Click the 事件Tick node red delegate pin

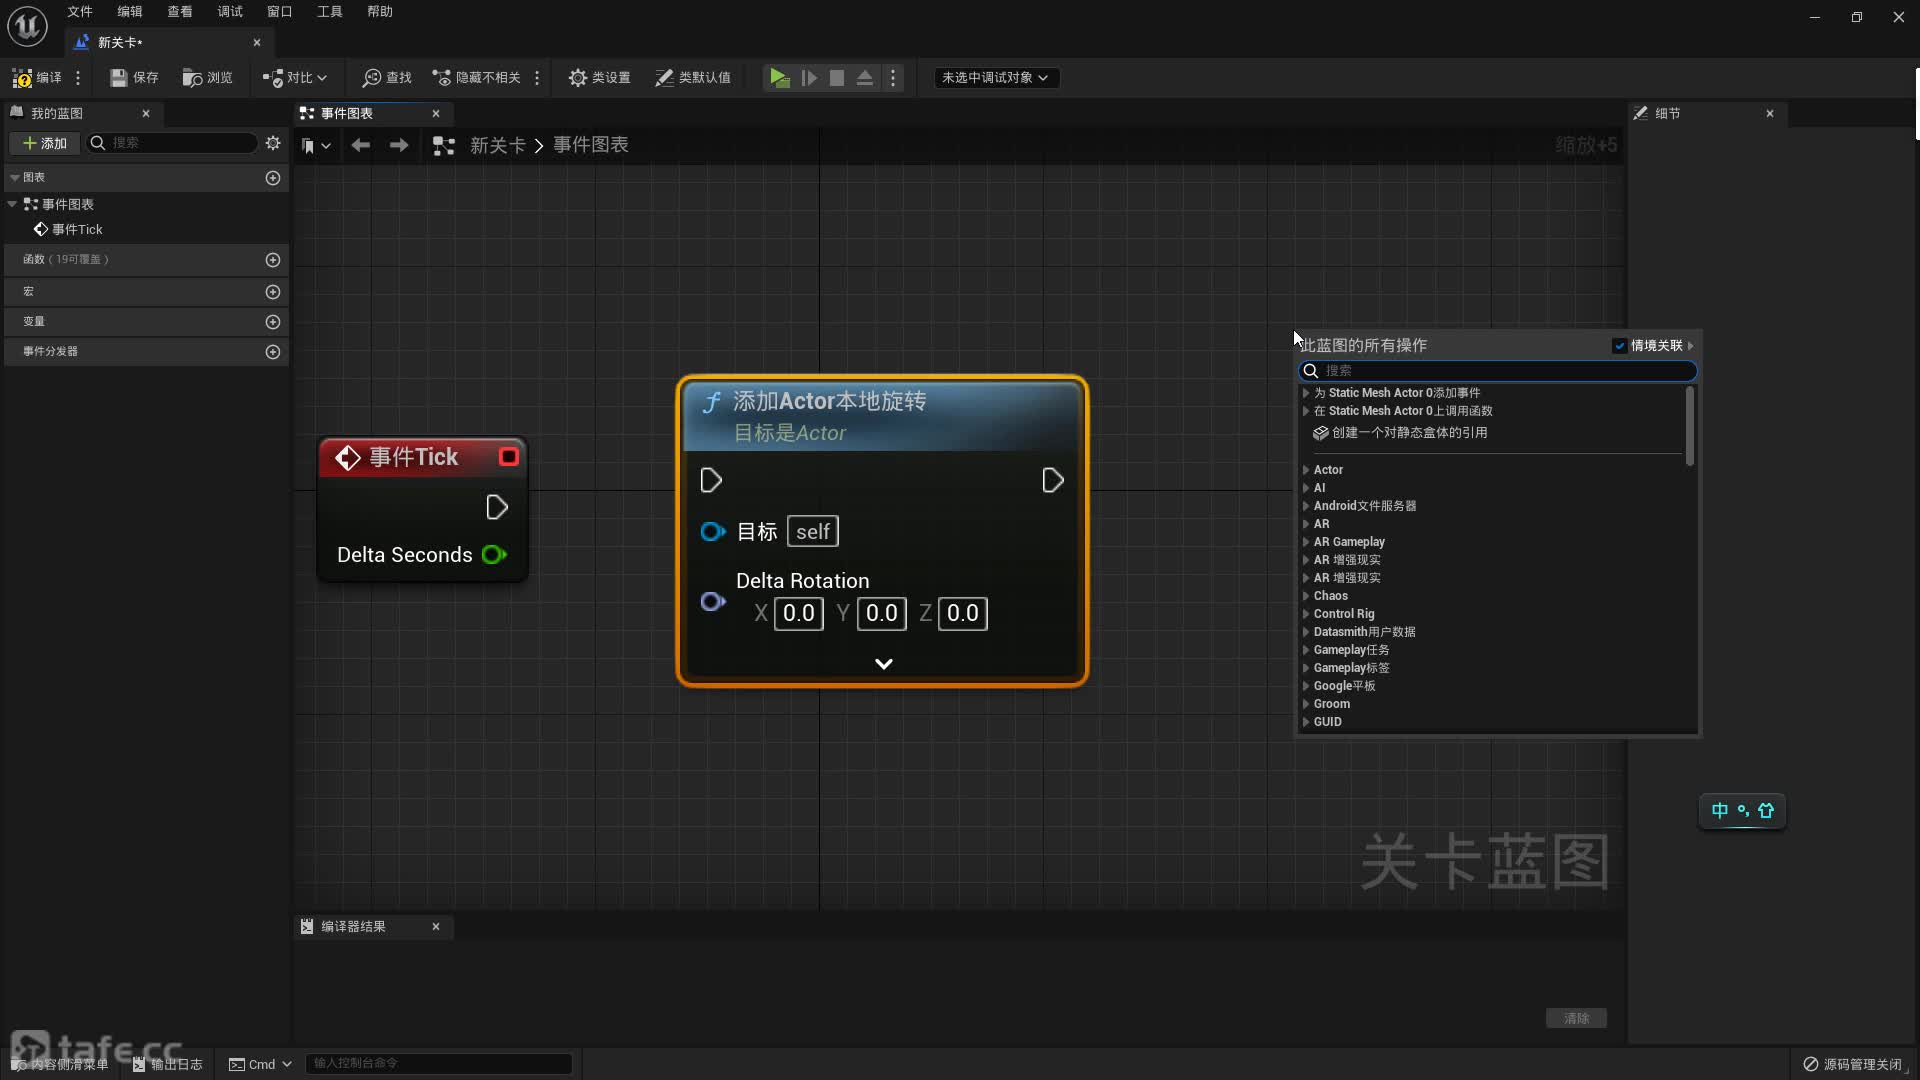pos(509,457)
